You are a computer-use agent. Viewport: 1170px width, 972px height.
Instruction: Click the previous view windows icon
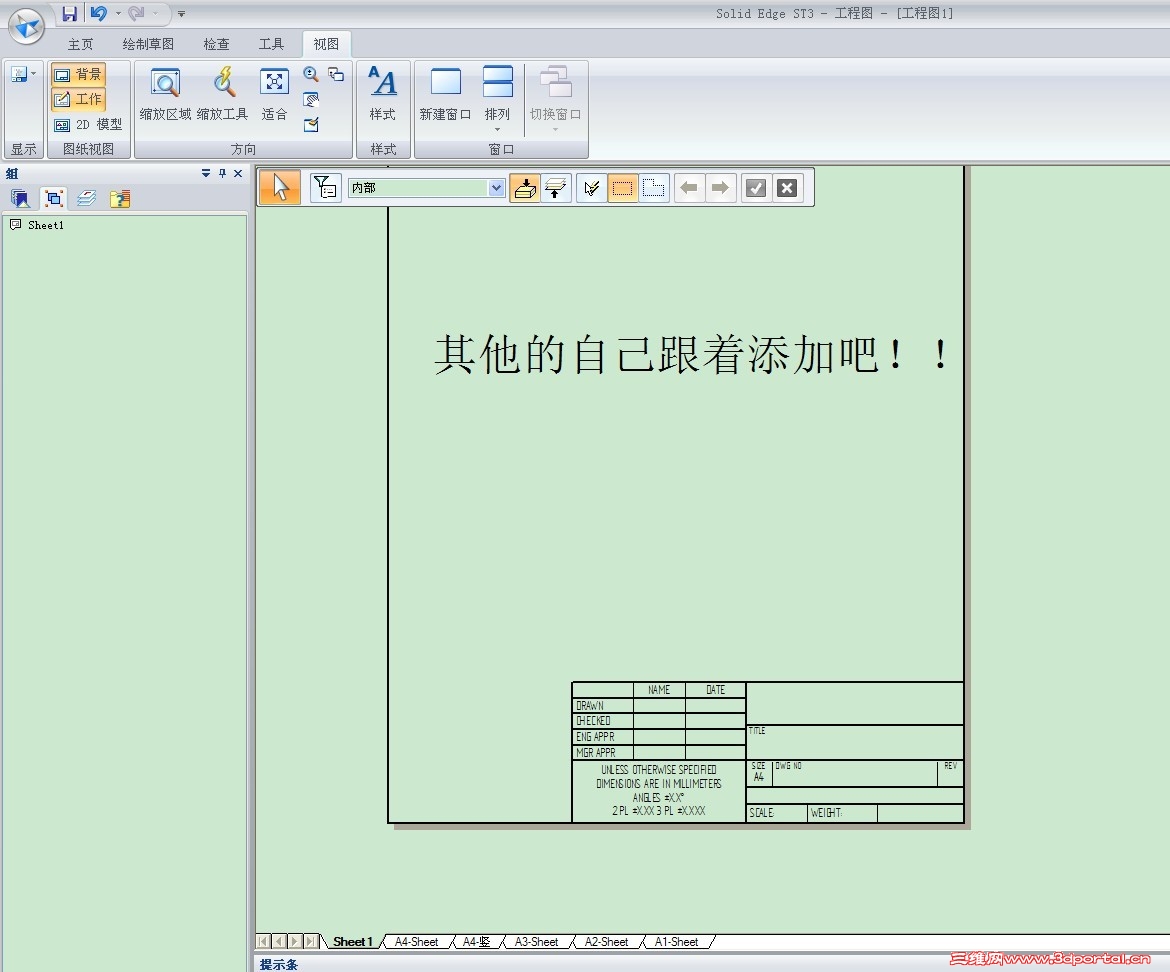[337, 74]
